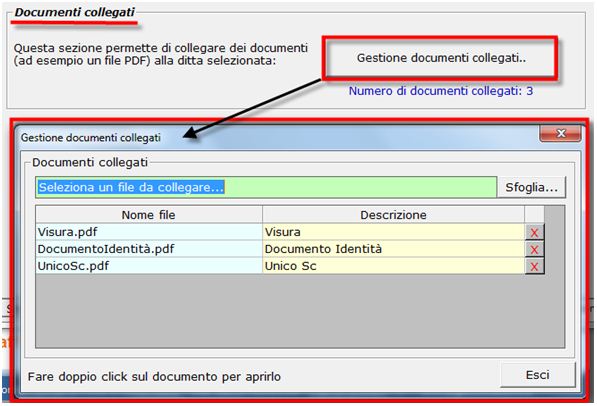597x406 pixels.
Task: Delete the Visura.pdf row with red X
Action: 534,232
